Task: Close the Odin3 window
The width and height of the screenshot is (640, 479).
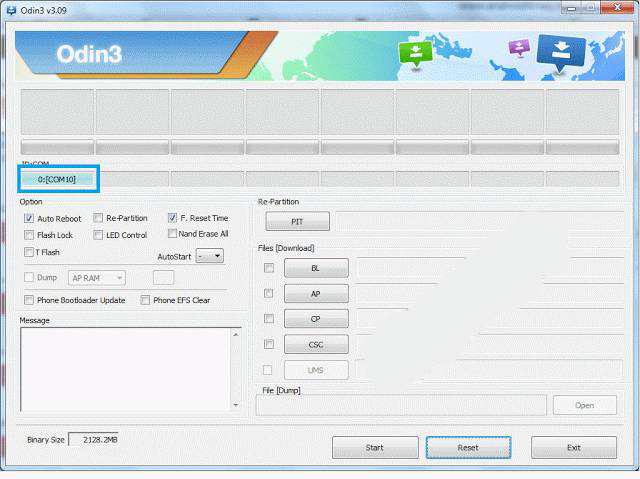Action: [x=618, y=7]
